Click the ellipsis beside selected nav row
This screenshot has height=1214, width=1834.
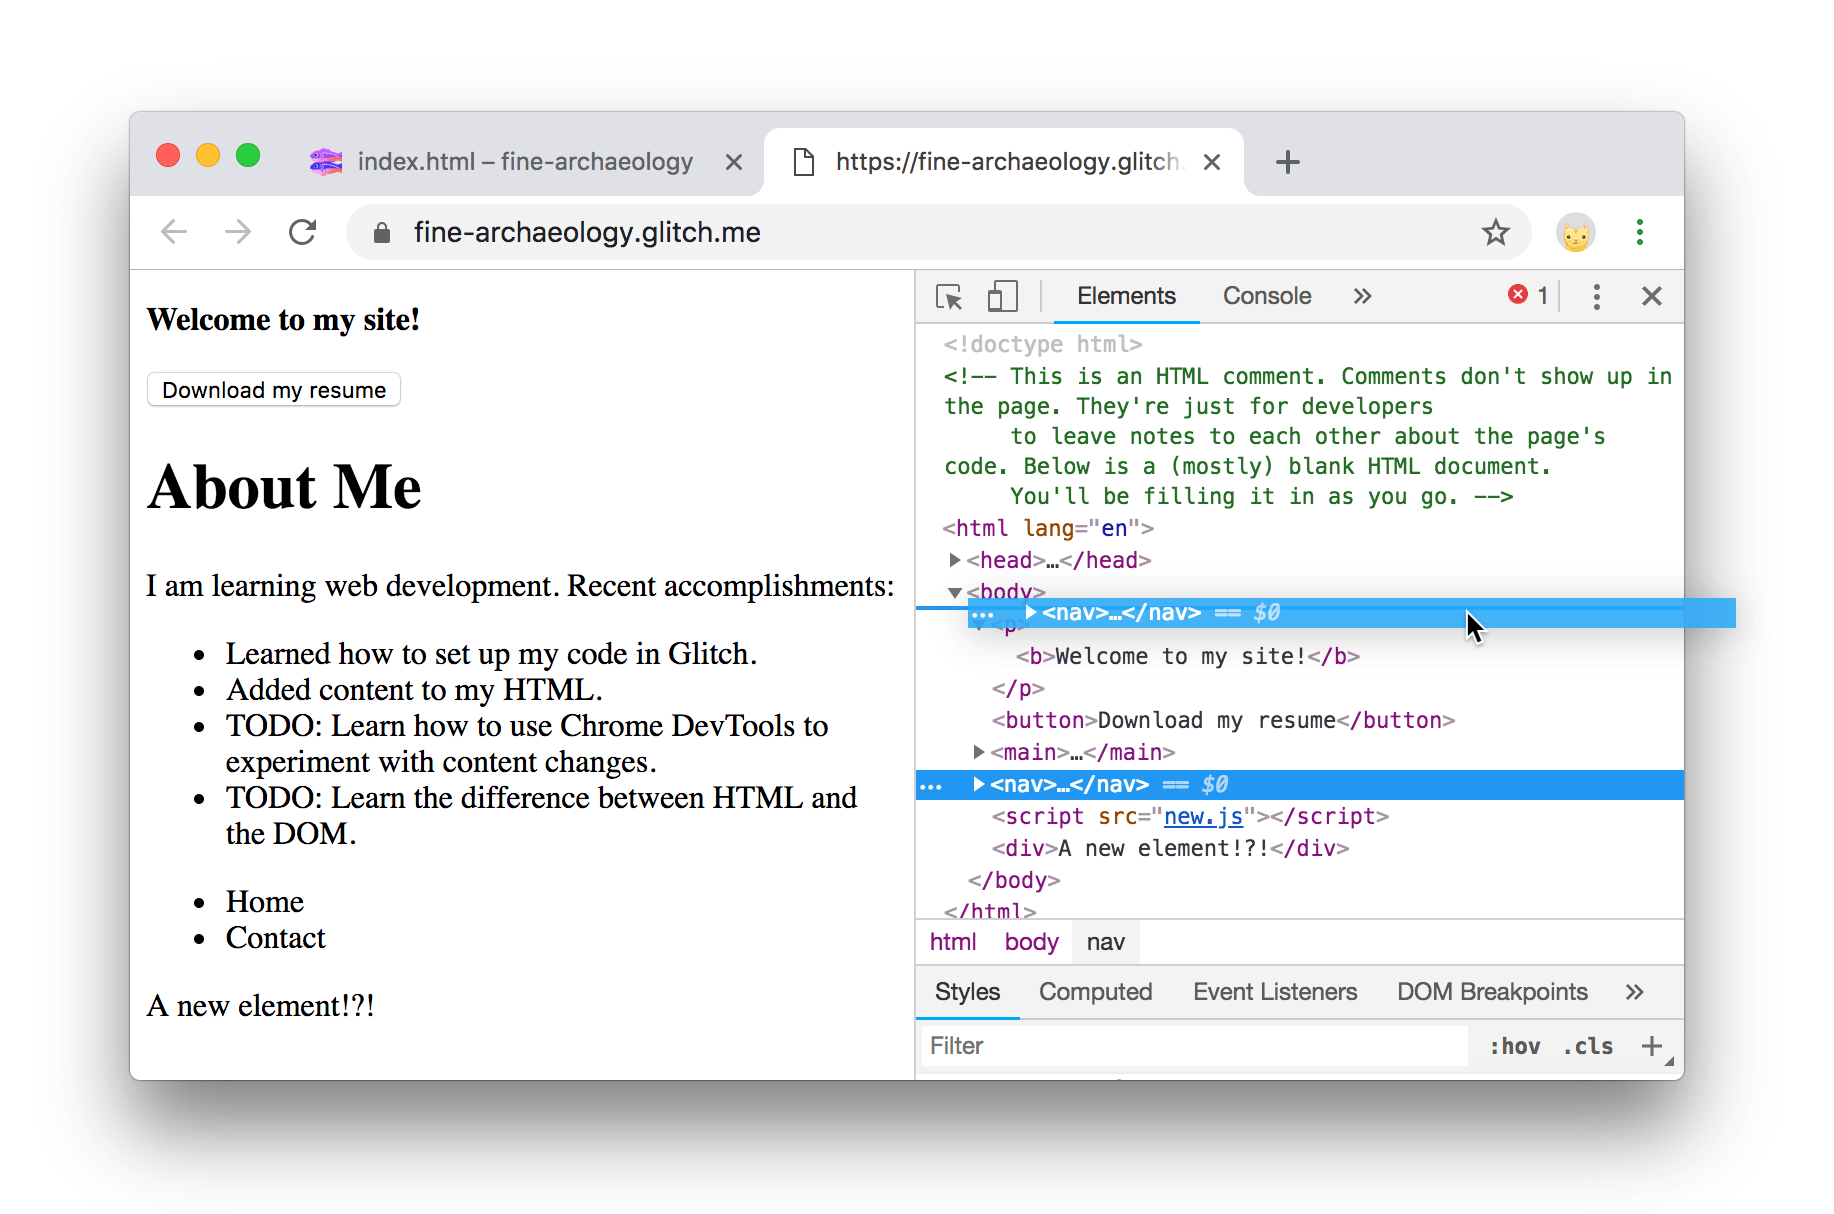(931, 786)
